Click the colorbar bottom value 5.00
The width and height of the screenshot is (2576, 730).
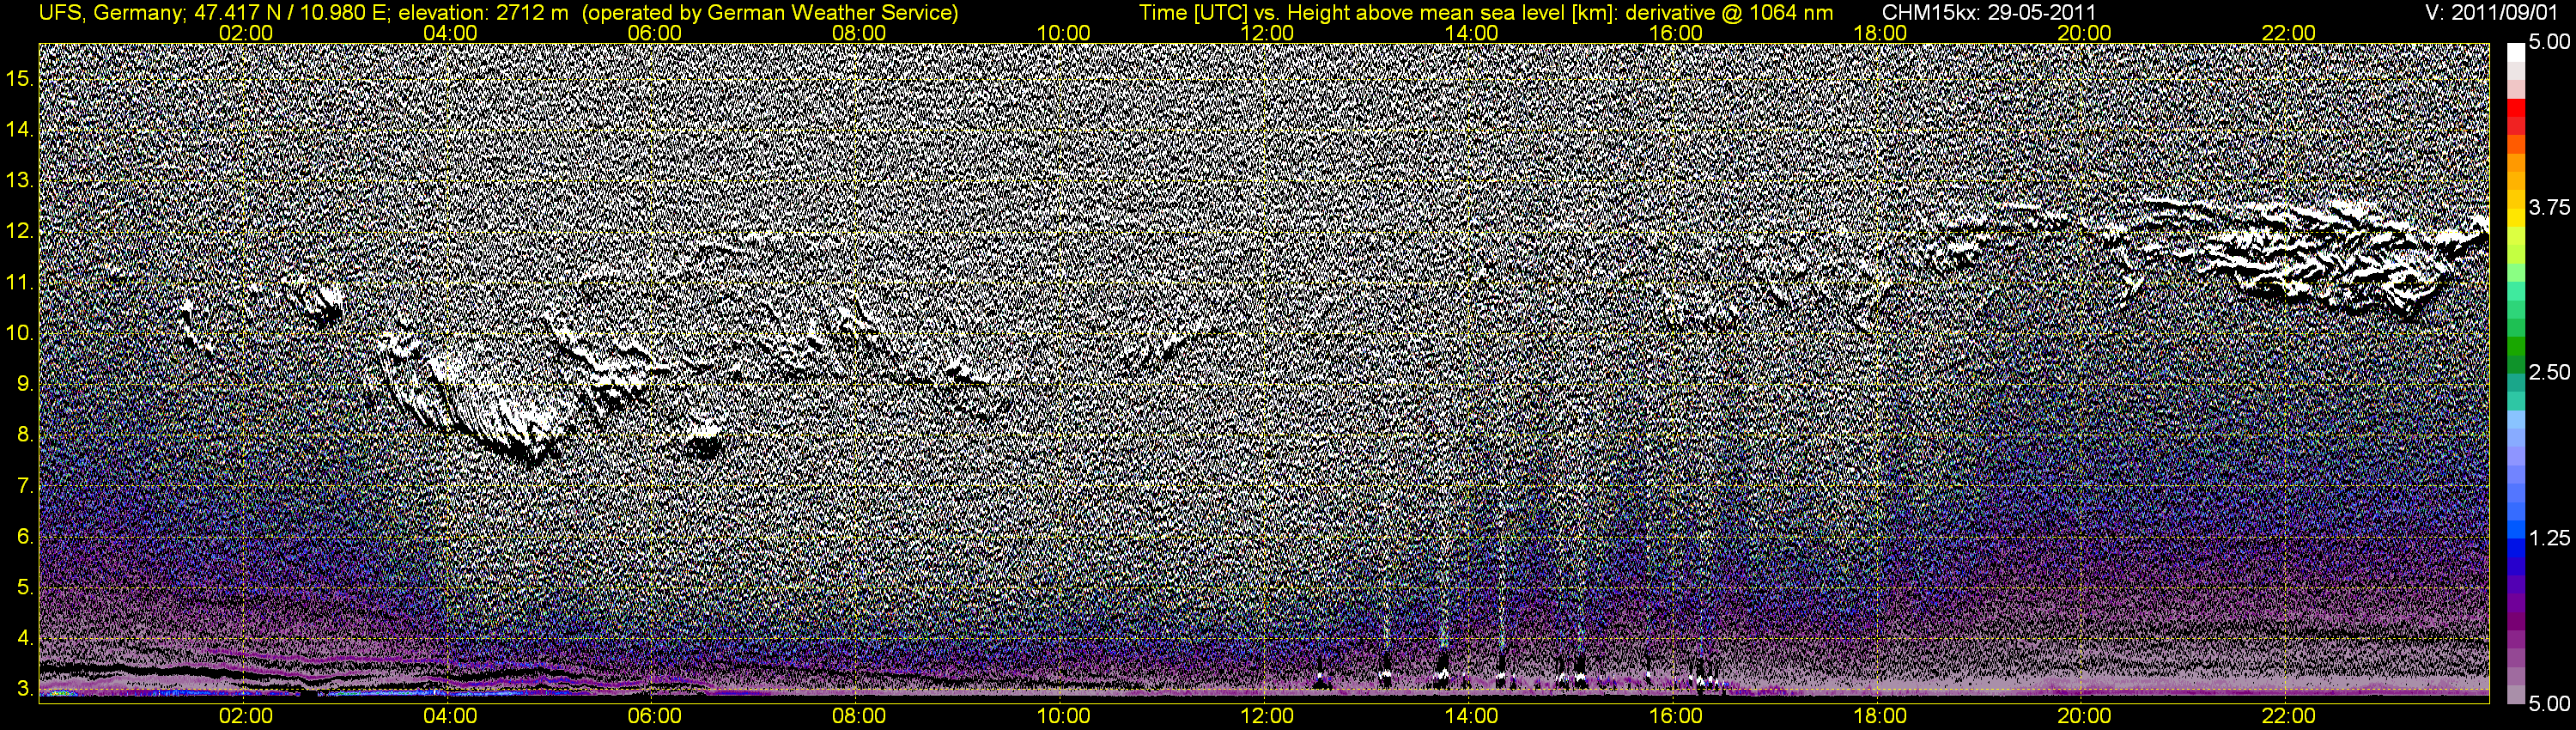click(x=2550, y=704)
